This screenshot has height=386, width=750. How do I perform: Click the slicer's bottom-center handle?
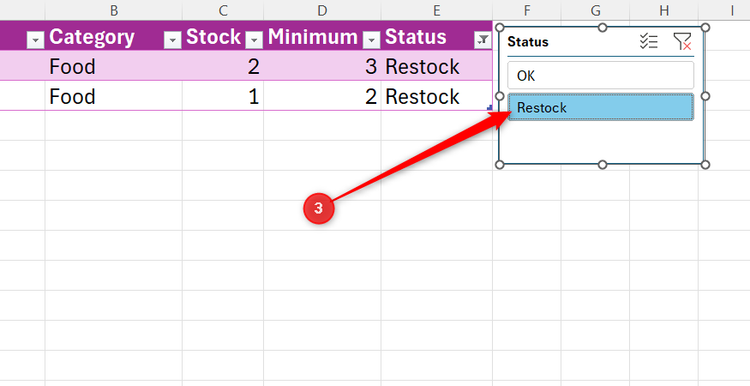603,165
